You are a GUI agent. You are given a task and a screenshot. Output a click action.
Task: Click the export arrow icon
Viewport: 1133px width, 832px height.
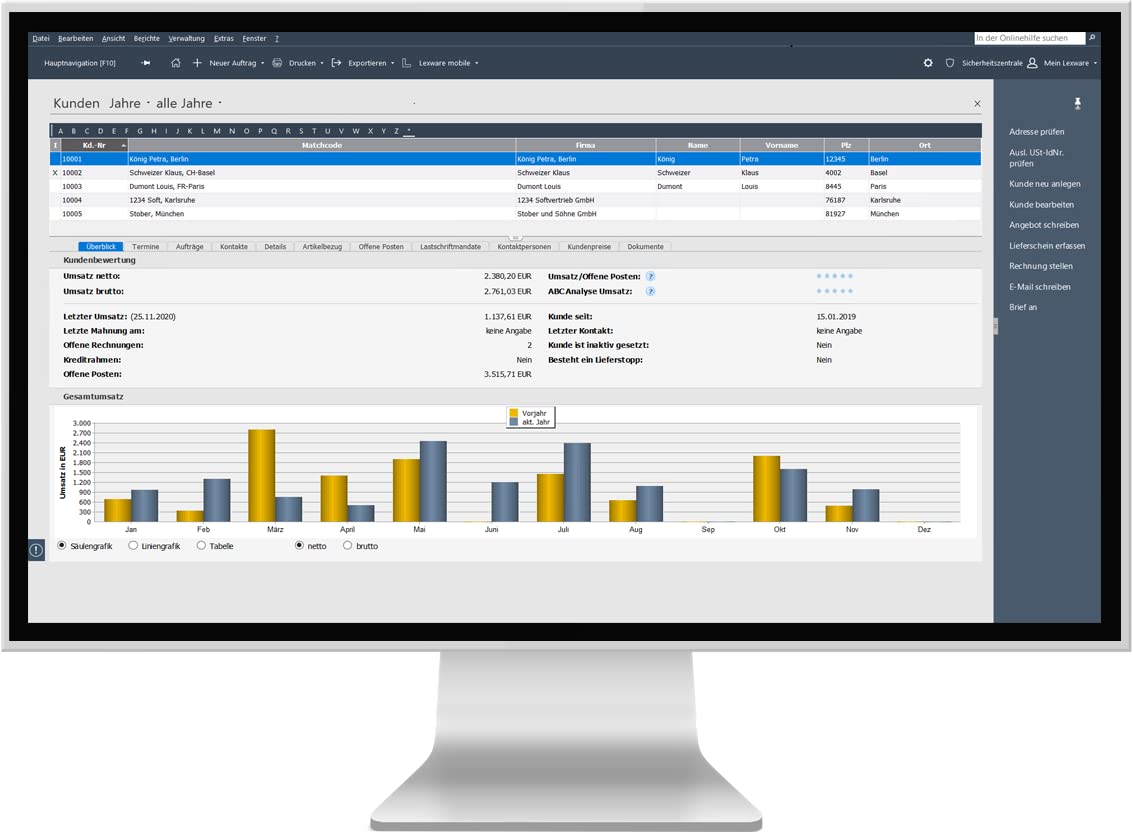336,63
